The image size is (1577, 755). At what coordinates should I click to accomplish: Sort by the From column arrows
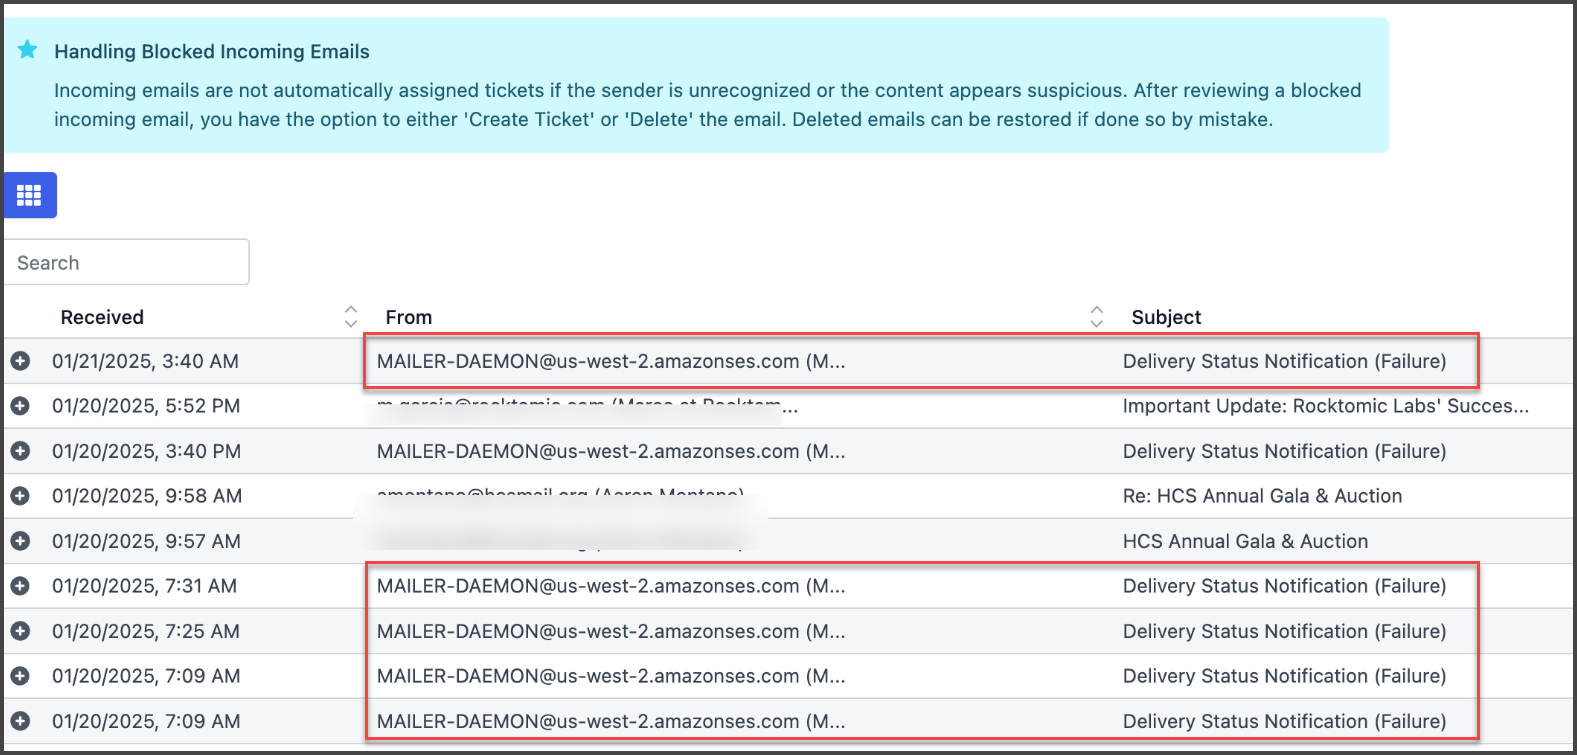[x=1096, y=317]
